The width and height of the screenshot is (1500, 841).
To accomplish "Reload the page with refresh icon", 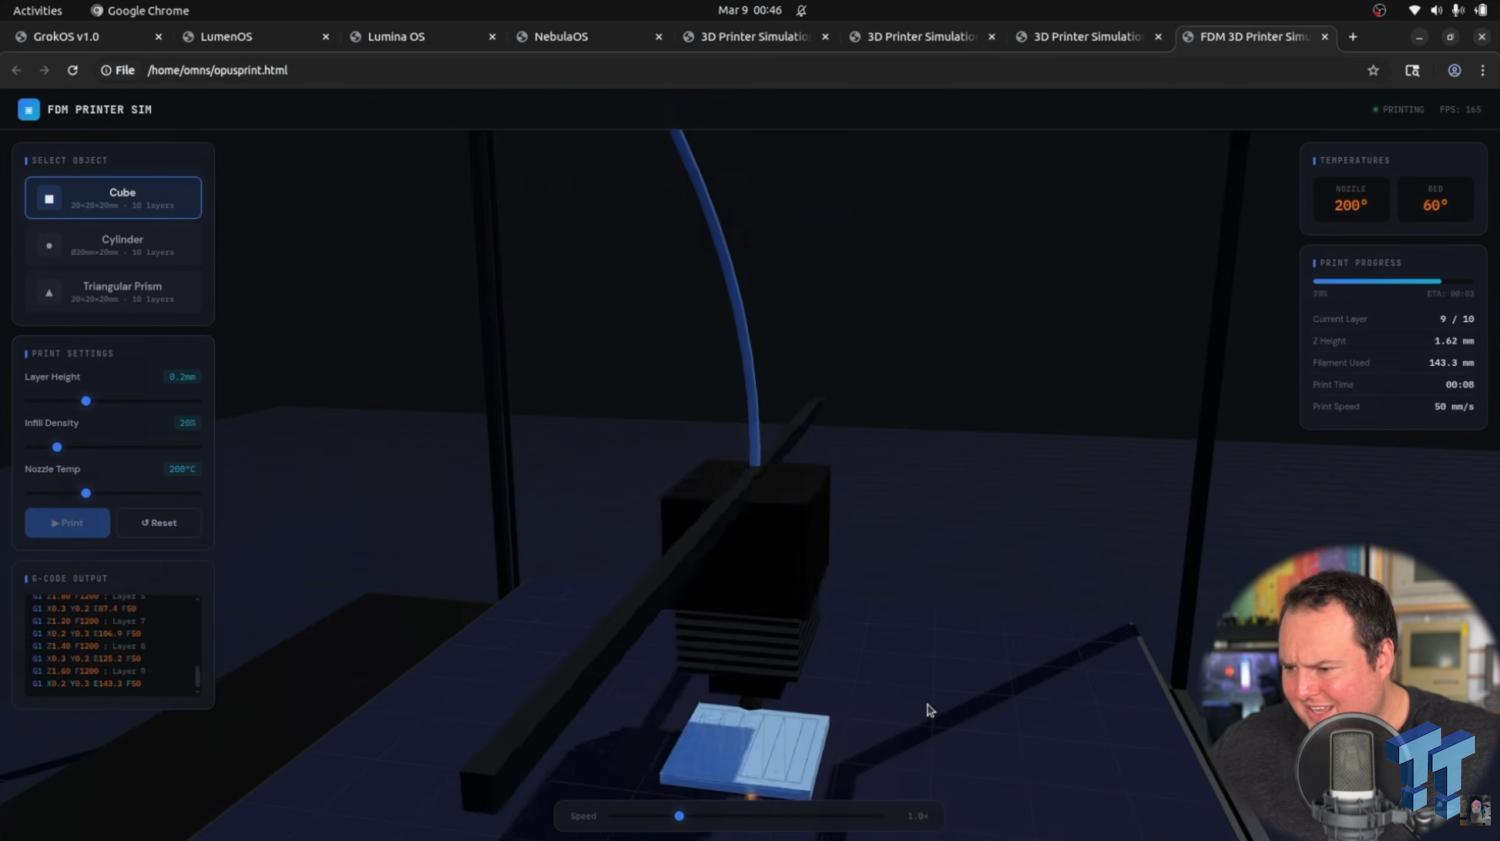I will click(x=72, y=70).
